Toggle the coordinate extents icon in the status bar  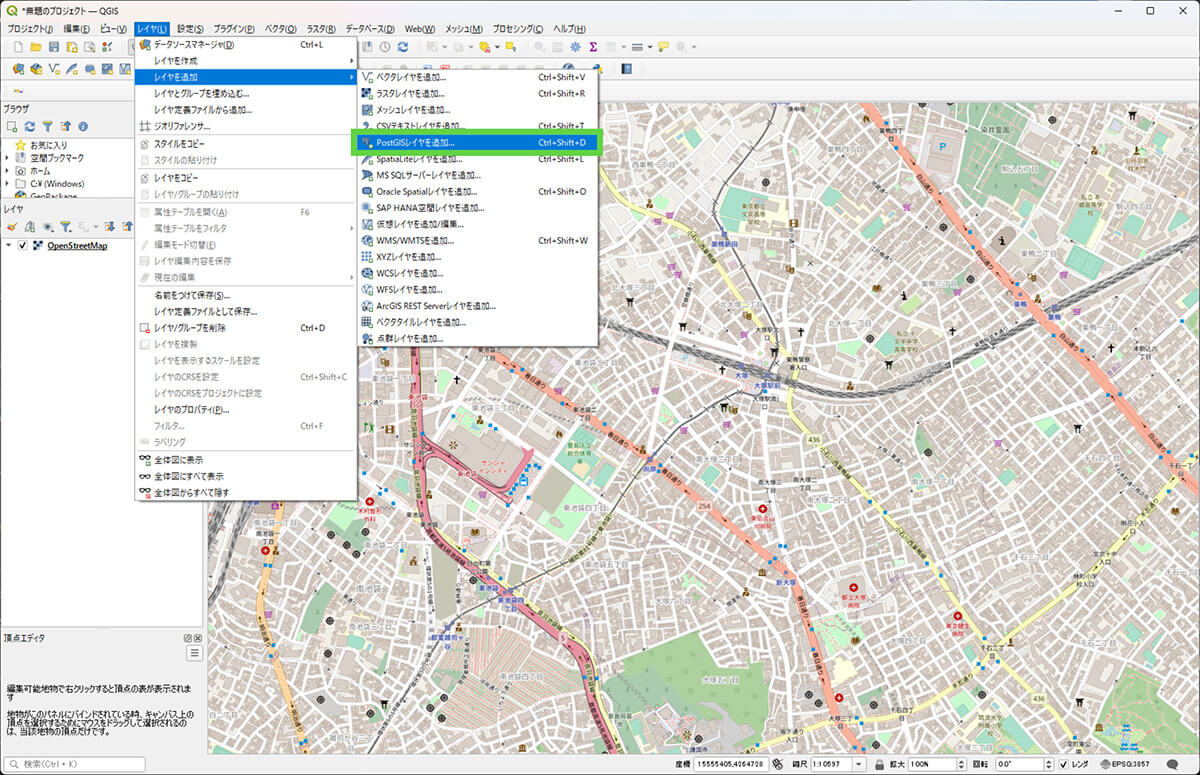tap(777, 764)
